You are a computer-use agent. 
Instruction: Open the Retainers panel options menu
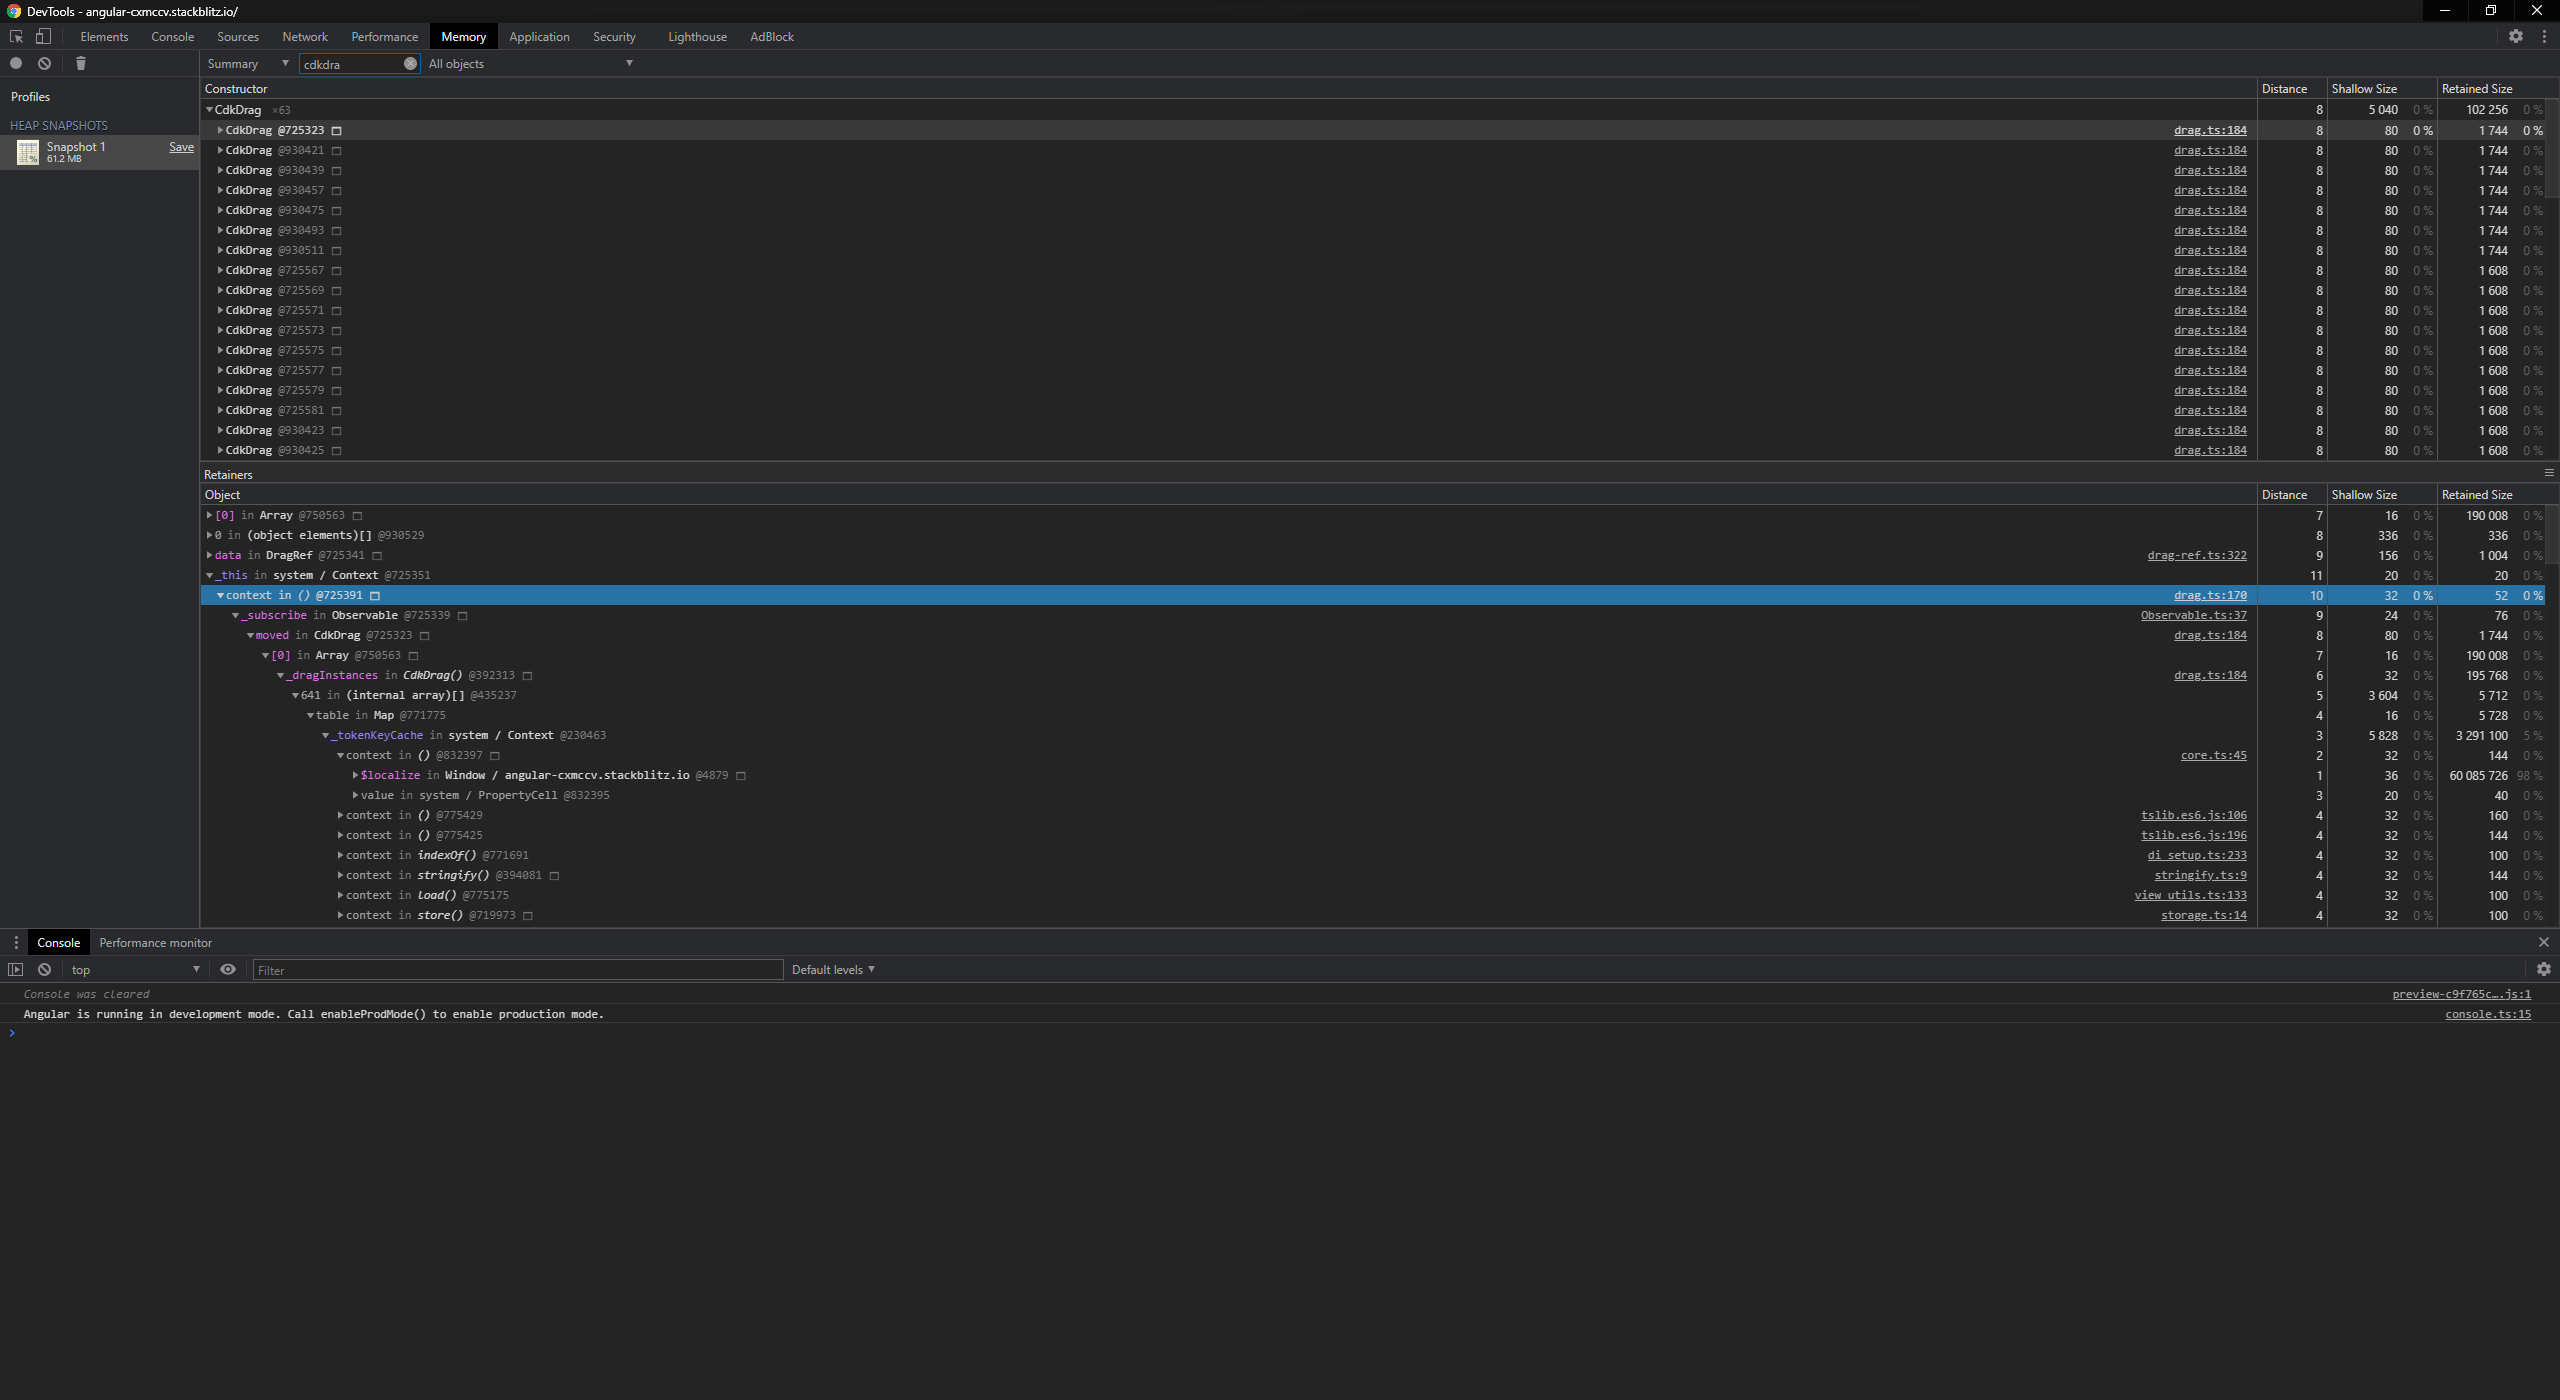pos(2548,473)
